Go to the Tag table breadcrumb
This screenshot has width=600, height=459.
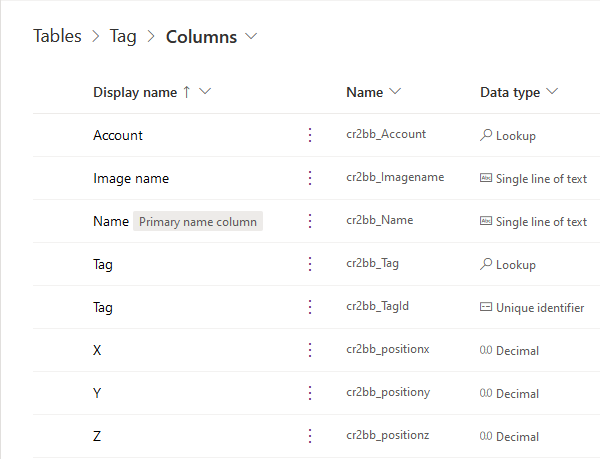coord(123,37)
